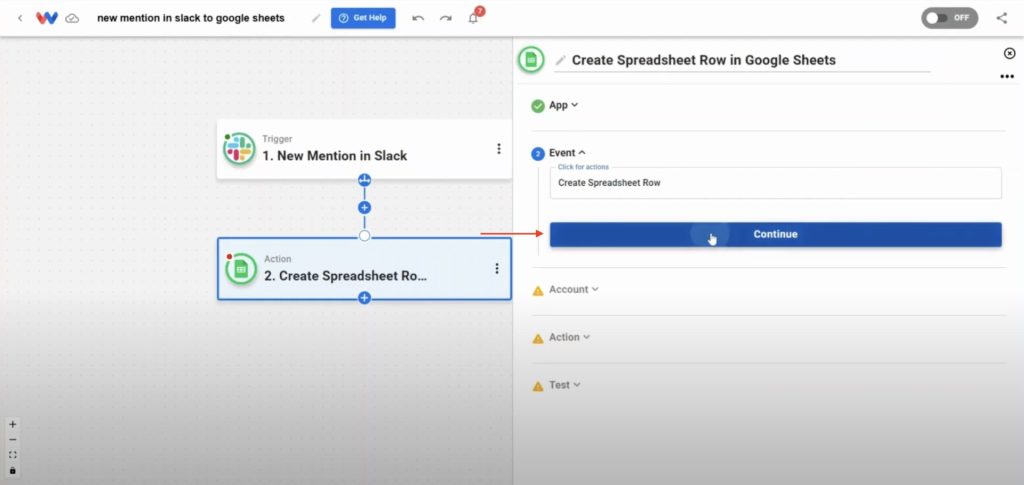Zoom in on the canvas
This screenshot has width=1024, height=485.
pyautogui.click(x=12, y=424)
